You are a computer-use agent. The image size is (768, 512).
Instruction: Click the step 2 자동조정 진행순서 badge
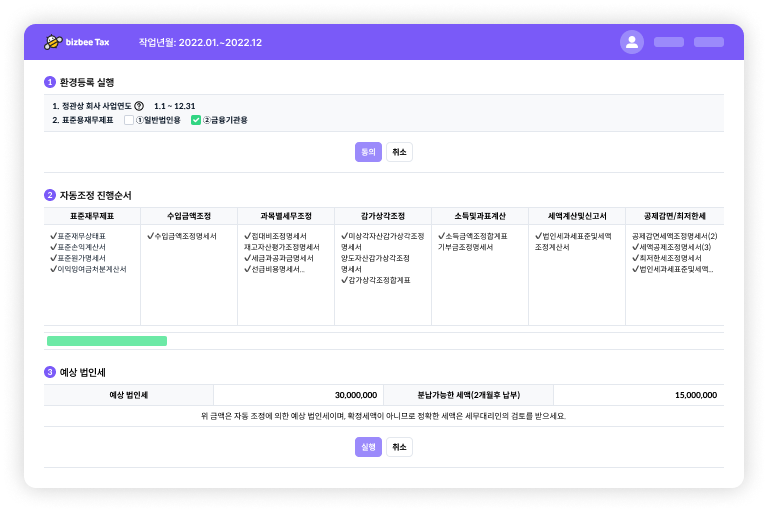pyautogui.click(x=49, y=195)
